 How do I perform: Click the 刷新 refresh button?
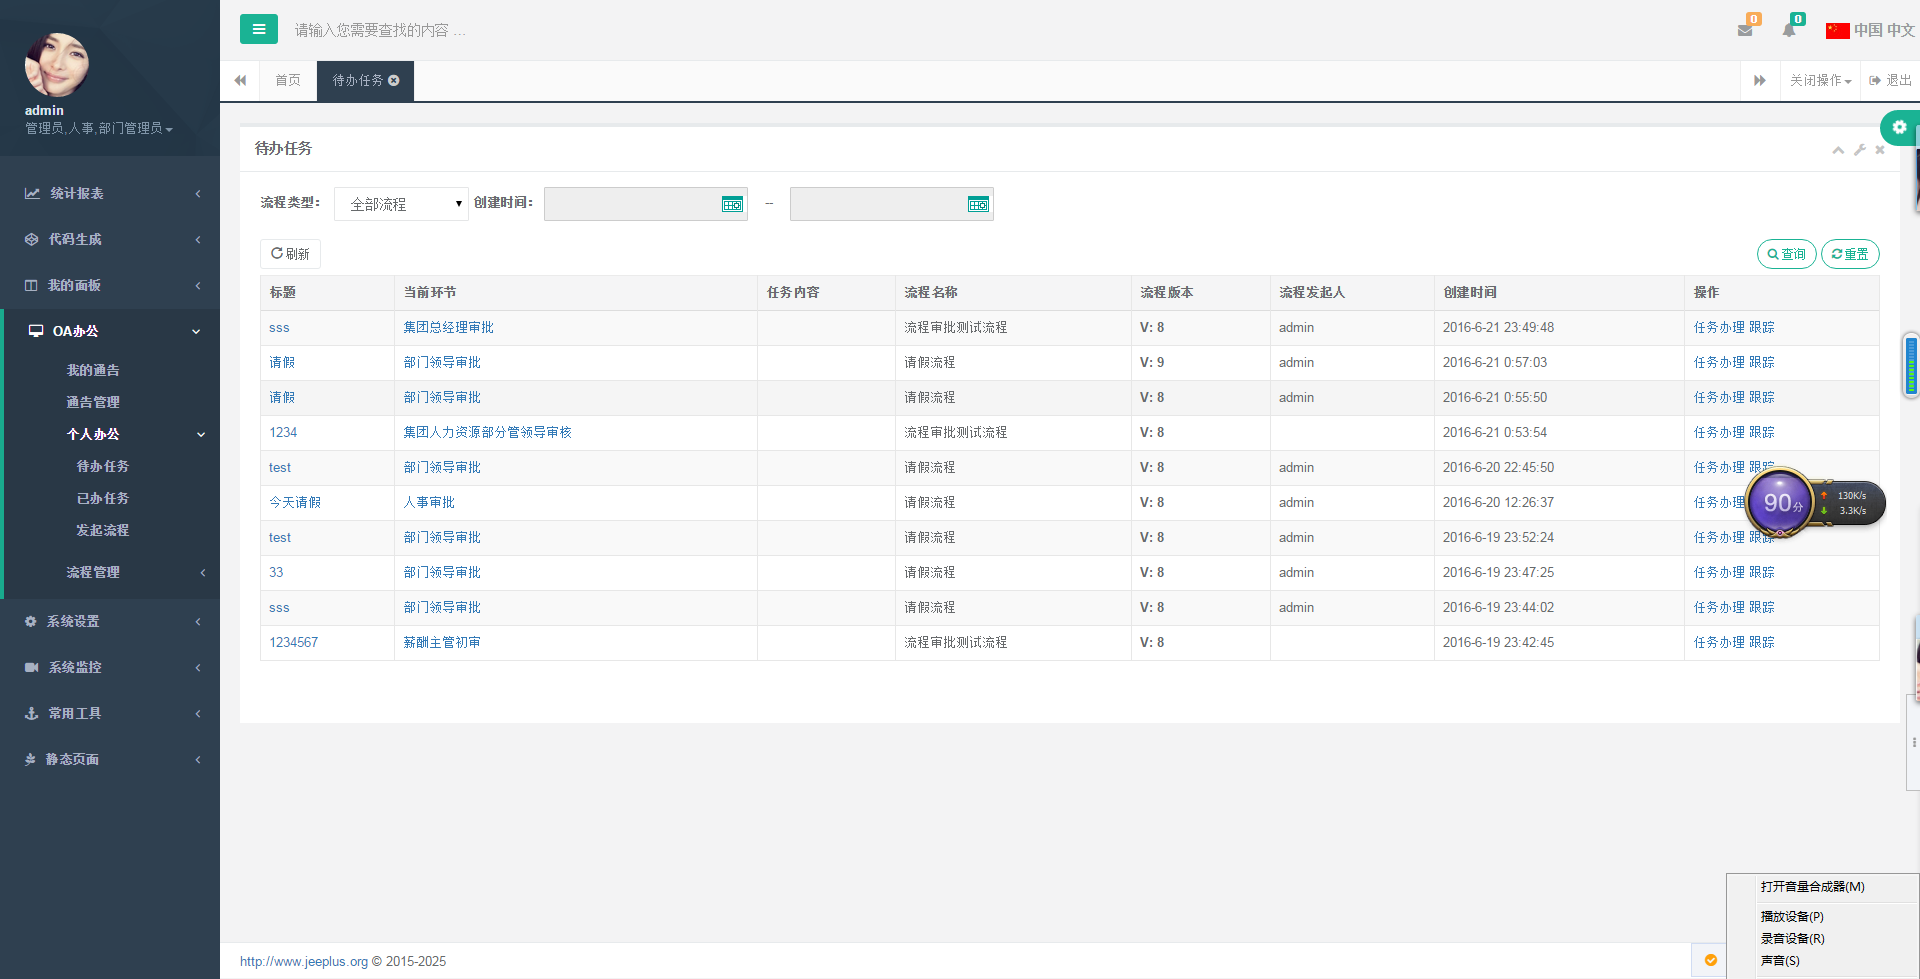click(290, 254)
